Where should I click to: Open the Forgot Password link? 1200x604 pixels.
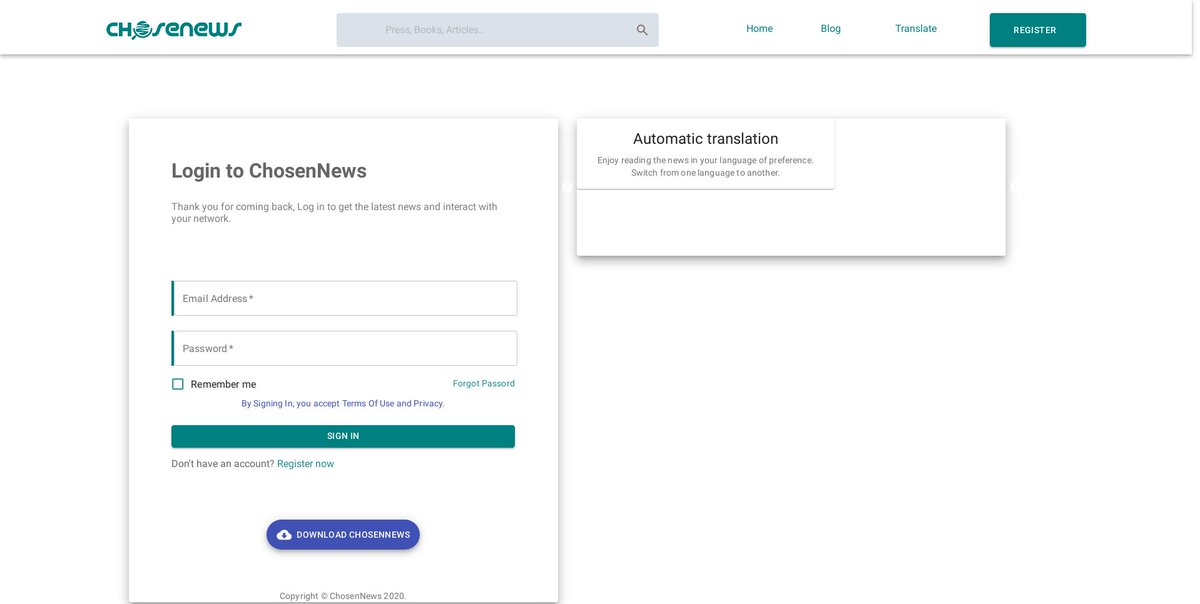point(484,384)
